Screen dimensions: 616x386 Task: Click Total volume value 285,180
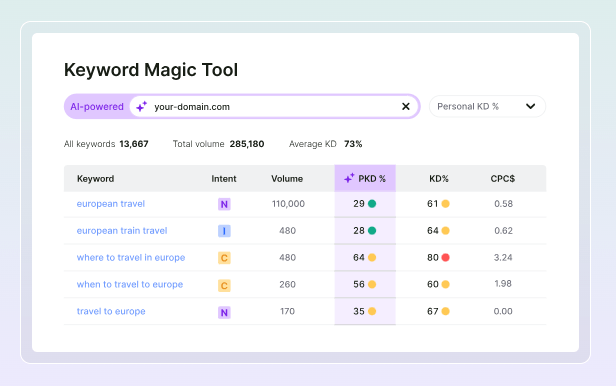pos(247,144)
